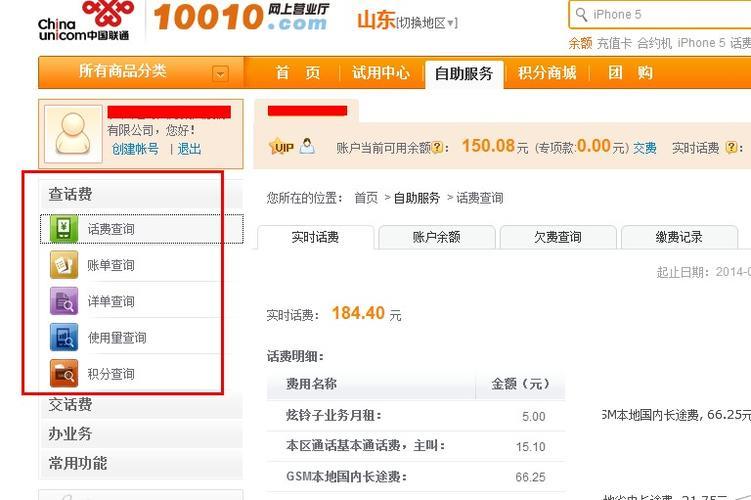Open the 使用量查询 sidebar entry text
The image size is (751, 500).
click(x=117, y=338)
